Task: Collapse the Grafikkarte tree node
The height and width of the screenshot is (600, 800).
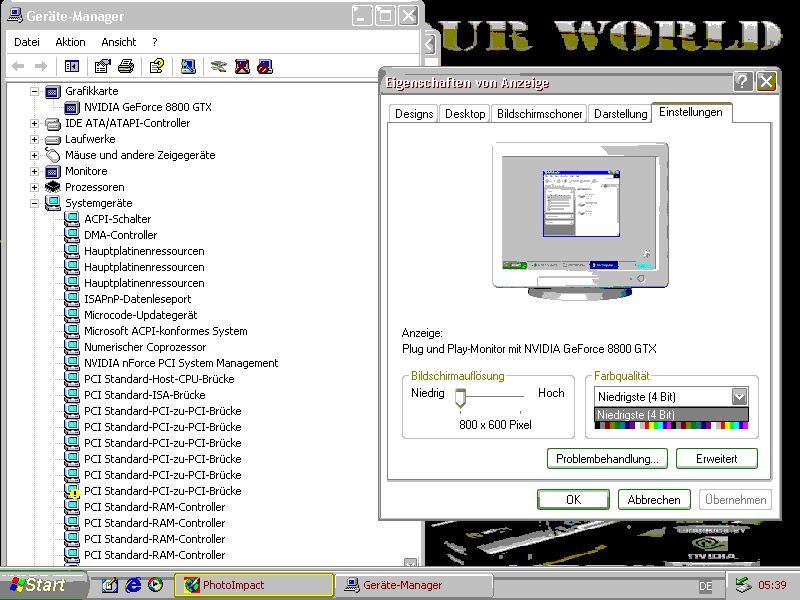Action: [x=34, y=92]
